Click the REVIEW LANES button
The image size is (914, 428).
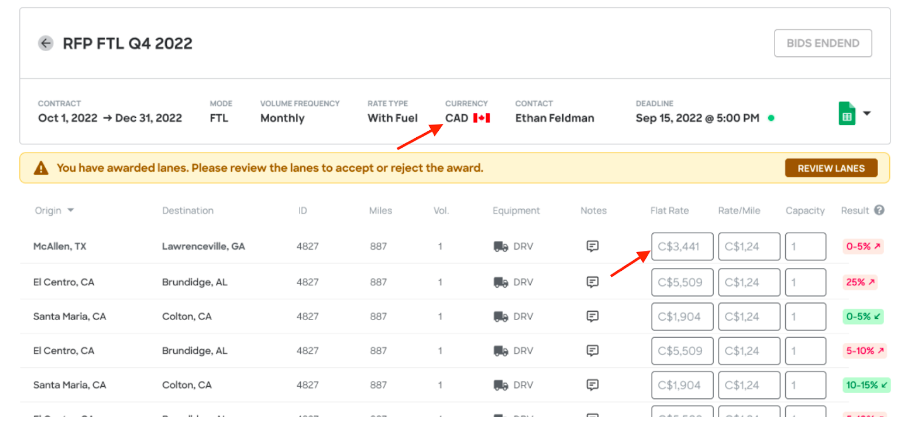[831, 168]
